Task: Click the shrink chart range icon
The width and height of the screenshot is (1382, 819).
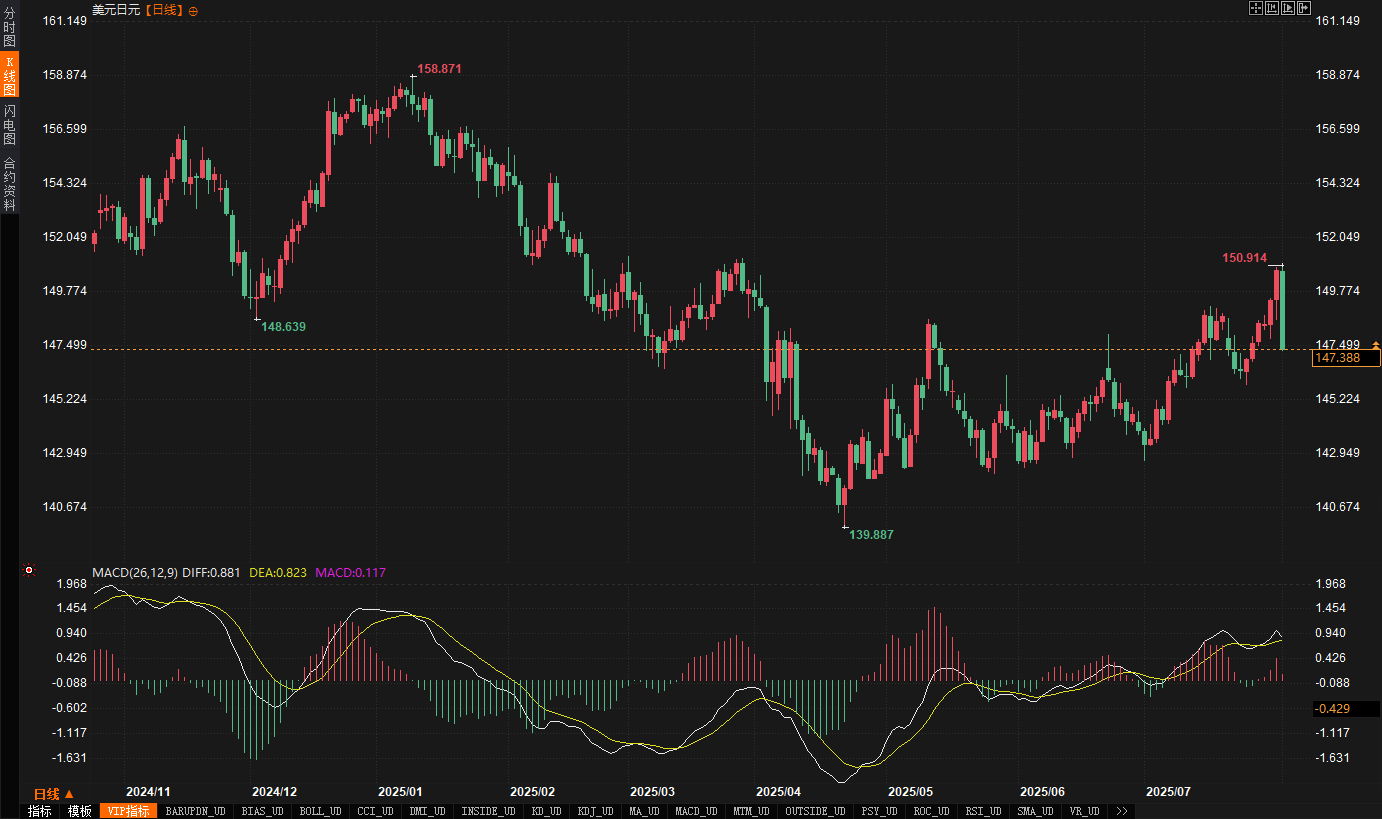Action: point(1272,8)
